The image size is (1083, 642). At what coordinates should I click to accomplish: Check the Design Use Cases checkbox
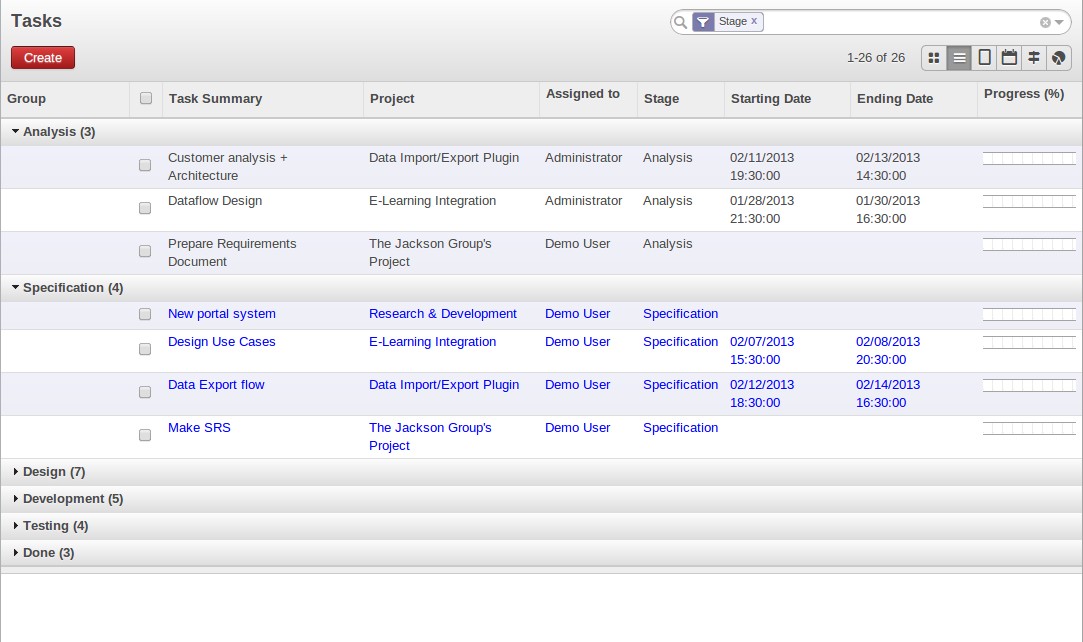coord(145,349)
